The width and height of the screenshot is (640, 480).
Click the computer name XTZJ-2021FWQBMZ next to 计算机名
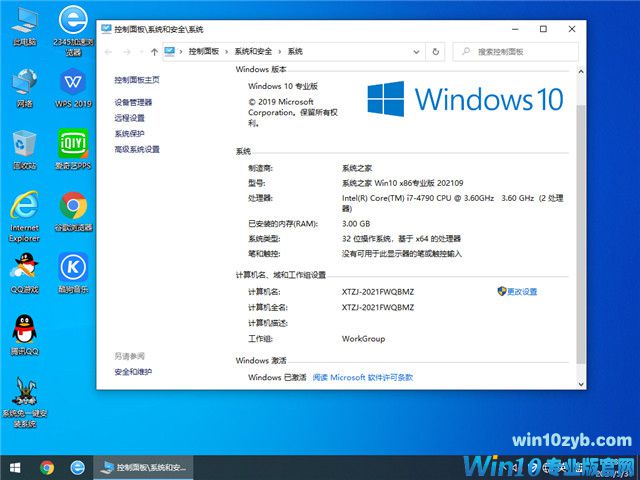tap(378, 292)
